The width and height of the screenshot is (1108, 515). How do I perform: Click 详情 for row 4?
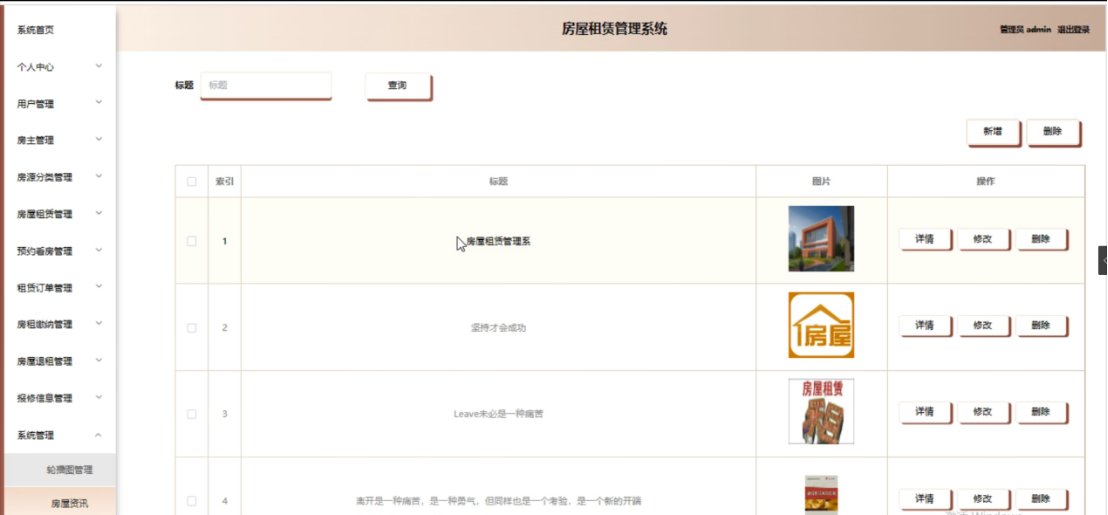point(925,499)
